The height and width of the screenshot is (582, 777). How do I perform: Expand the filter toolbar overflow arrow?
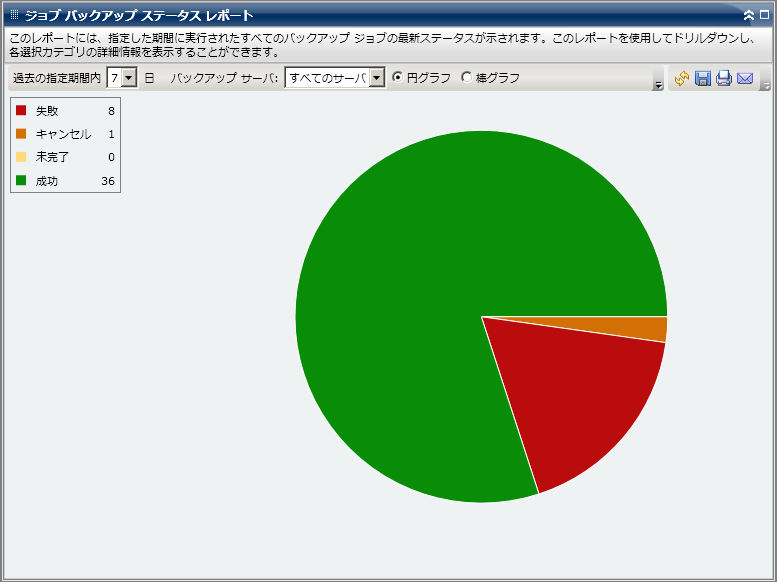(x=658, y=85)
